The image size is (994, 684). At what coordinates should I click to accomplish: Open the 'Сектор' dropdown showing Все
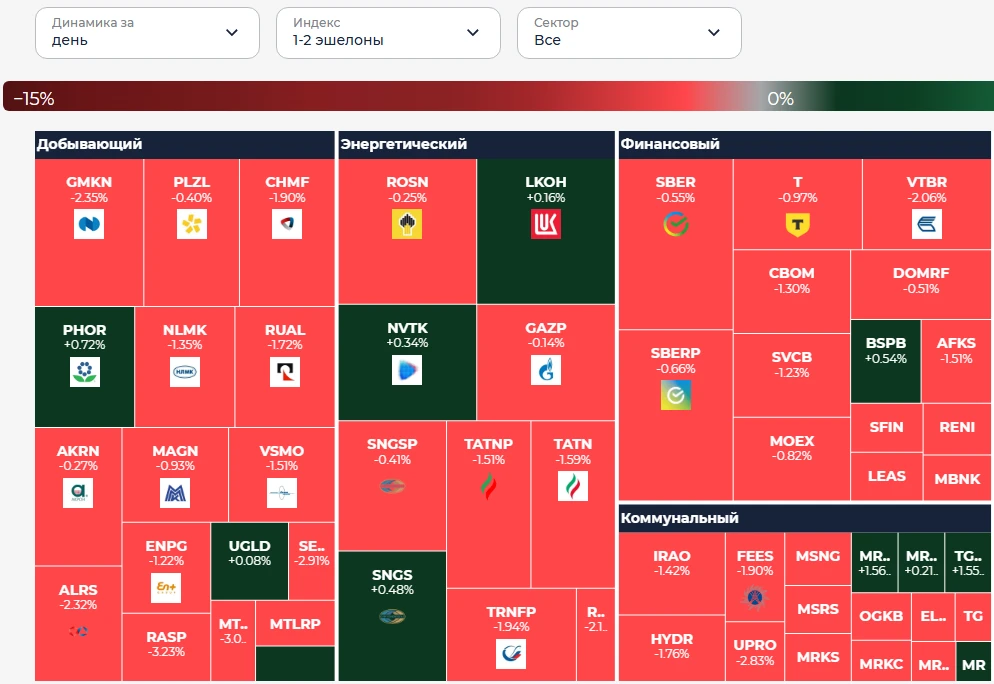click(x=629, y=33)
